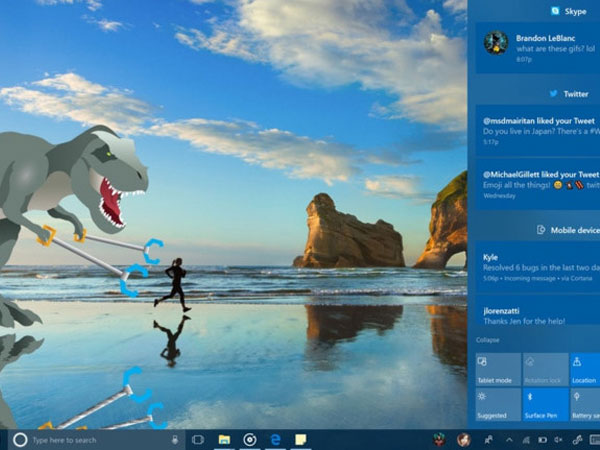Open Microsoft Edge from the taskbar
This screenshot has height=450, width=600.
(x=275, y=440)
